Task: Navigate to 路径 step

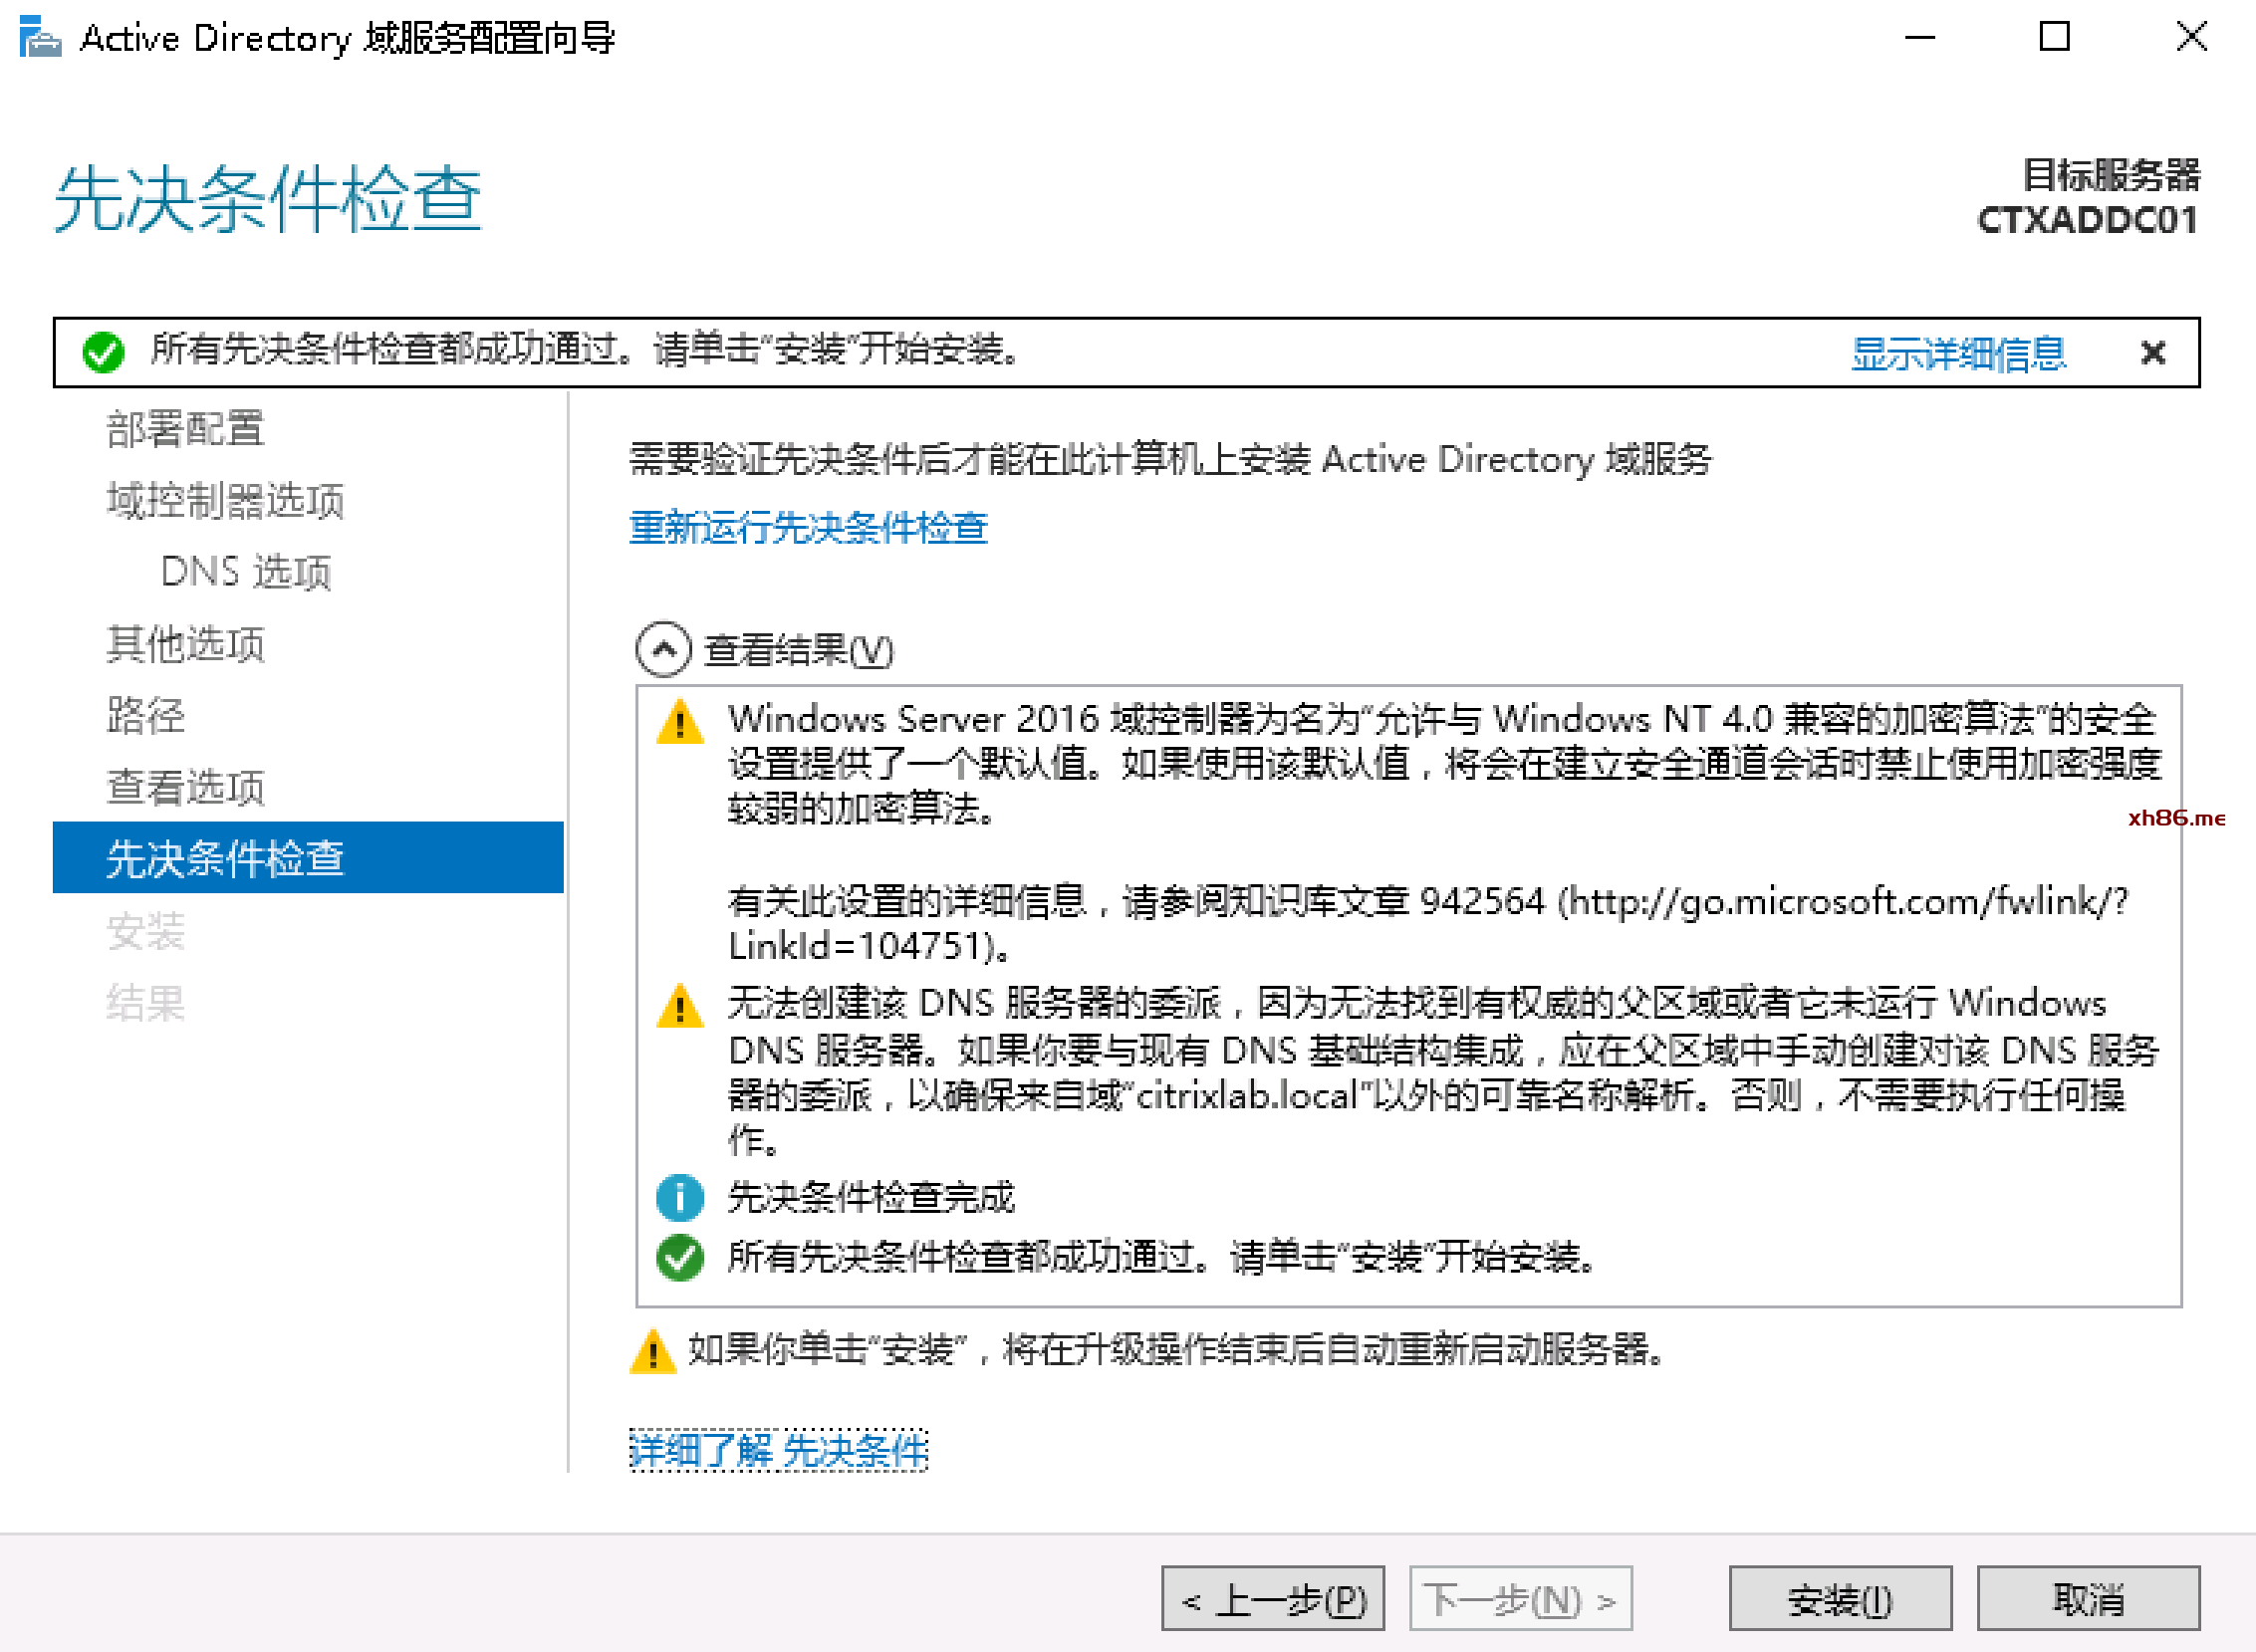Action: (146, 716)
